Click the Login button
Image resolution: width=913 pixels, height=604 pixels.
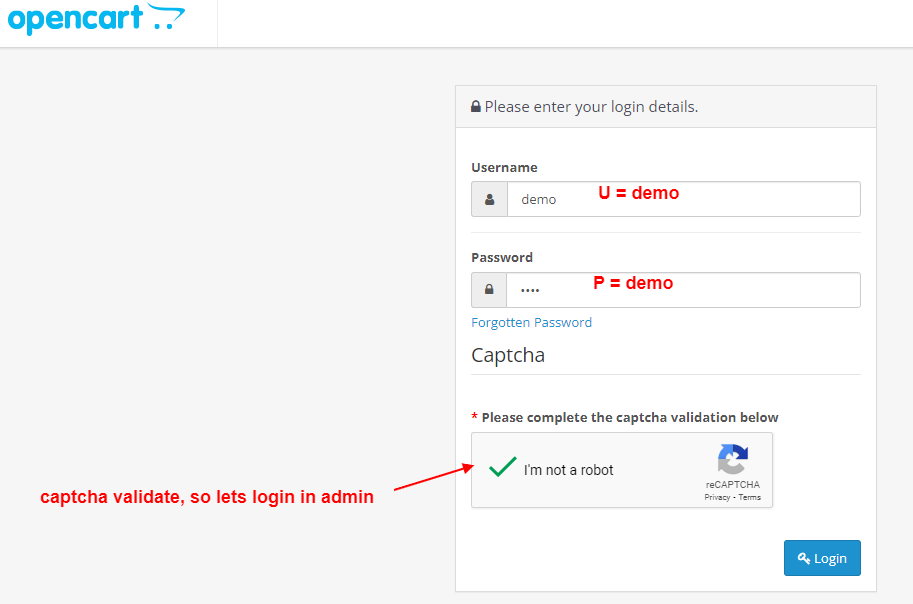[x=822, y=558]
